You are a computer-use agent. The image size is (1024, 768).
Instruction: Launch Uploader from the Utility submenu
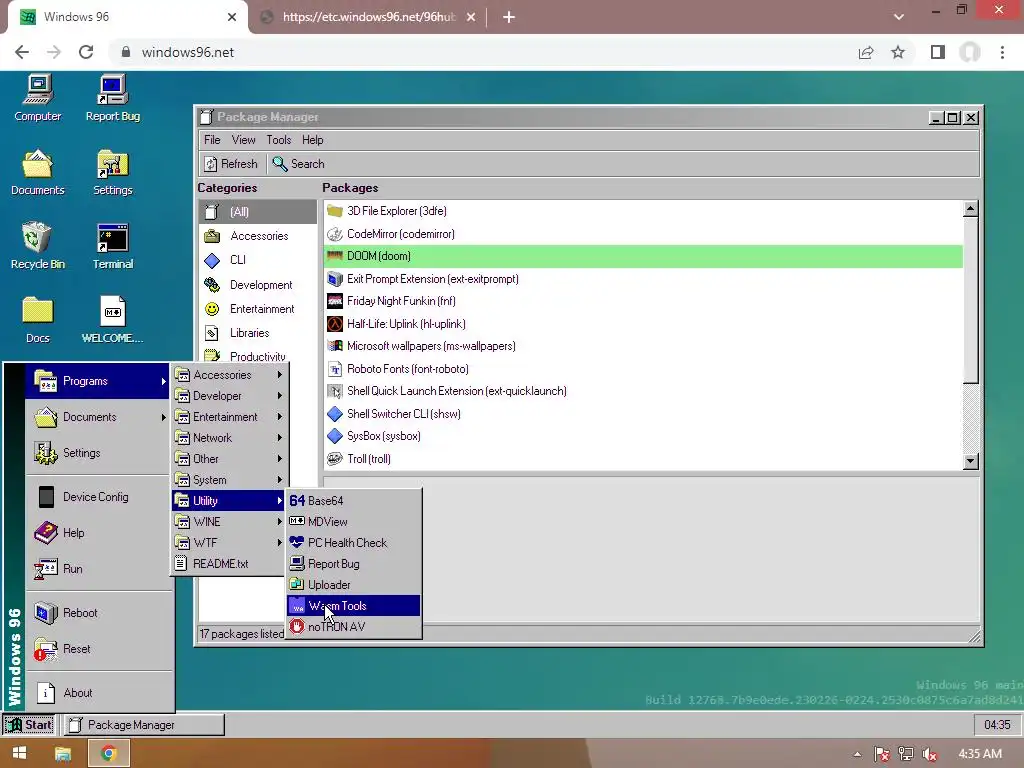pos(353,585)
